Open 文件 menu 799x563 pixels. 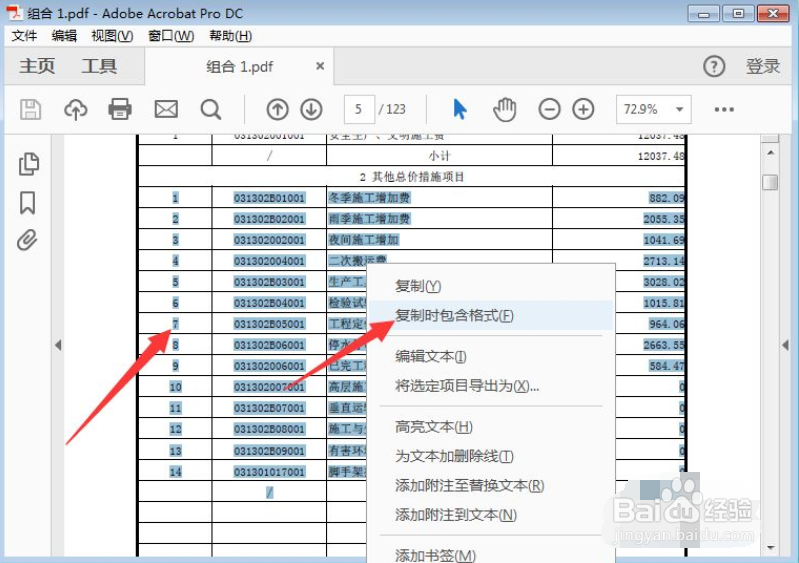click(24, 36)
